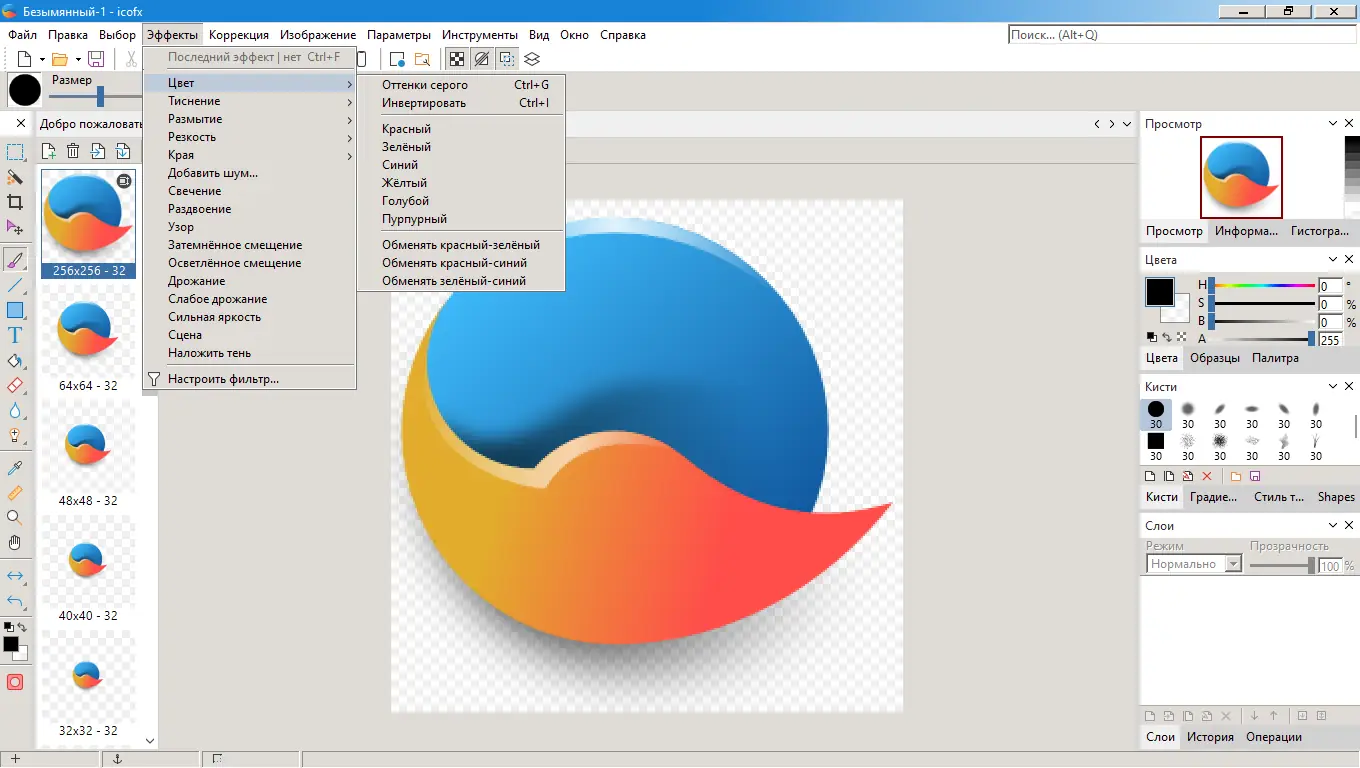1360x768 pixels.
Task: Select the rectangle shape tool
Action: [15, 310]
